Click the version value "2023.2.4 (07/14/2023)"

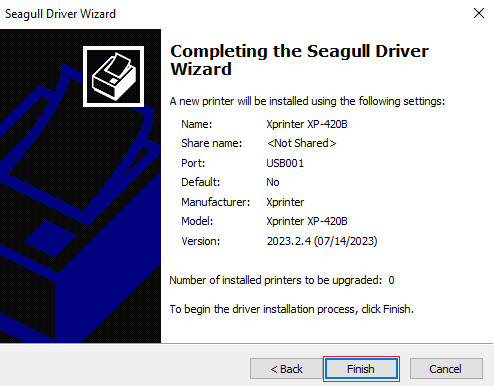coord(322,241)
